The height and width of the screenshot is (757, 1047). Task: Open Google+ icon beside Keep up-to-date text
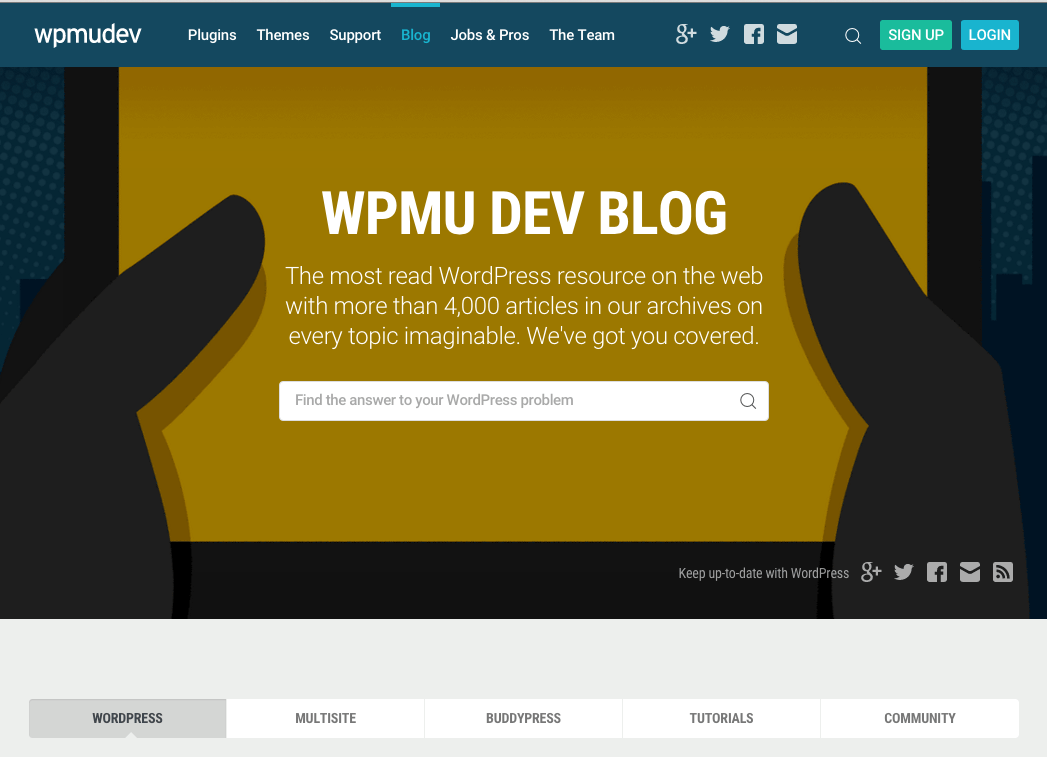coord(871,572)
